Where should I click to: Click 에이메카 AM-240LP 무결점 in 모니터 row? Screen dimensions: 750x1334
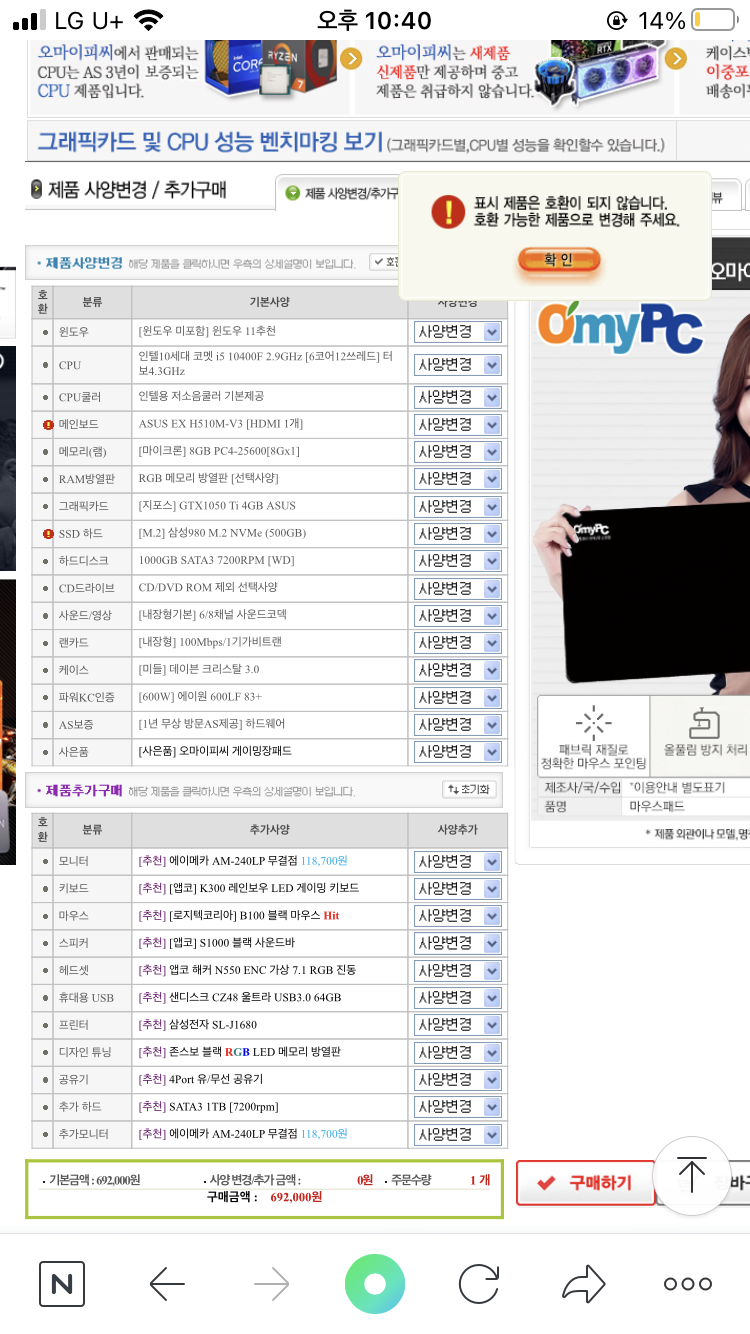[x=233, y=860]
